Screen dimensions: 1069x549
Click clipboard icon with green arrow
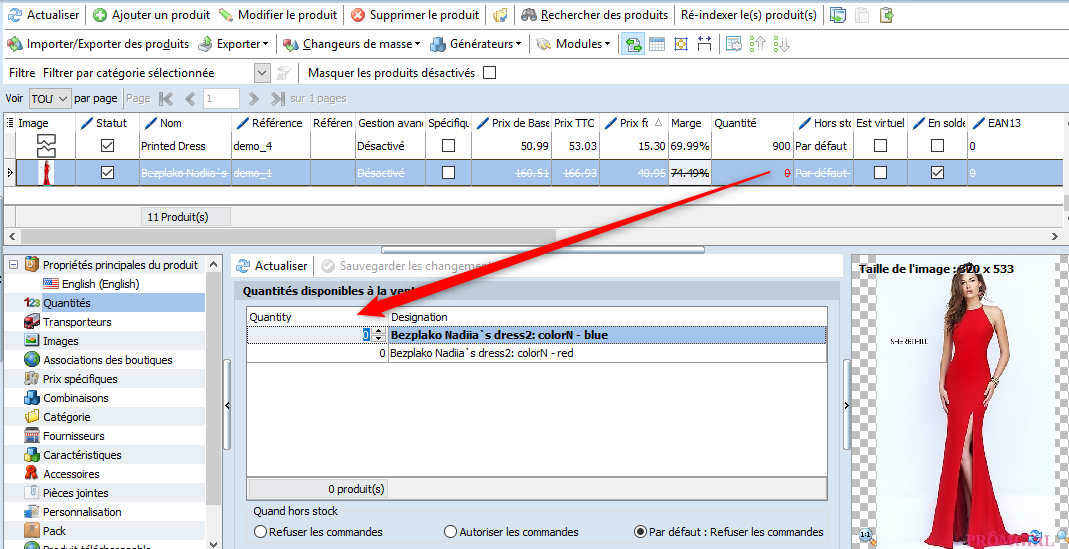886,14
